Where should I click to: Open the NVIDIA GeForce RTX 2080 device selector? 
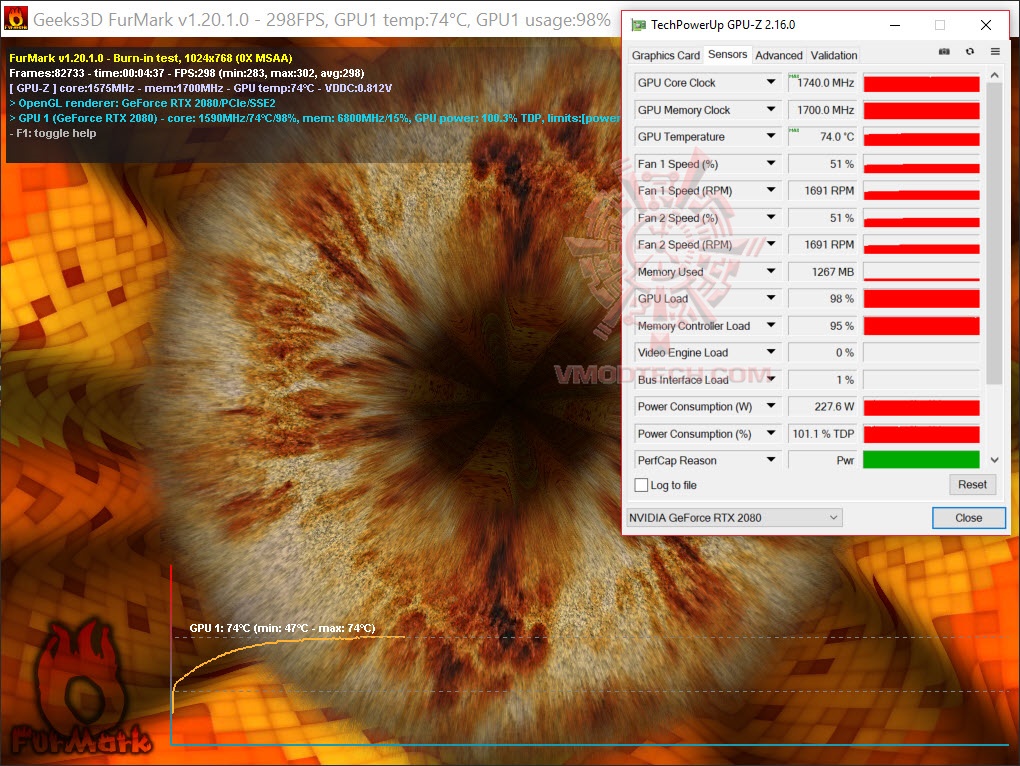[735, 517]
